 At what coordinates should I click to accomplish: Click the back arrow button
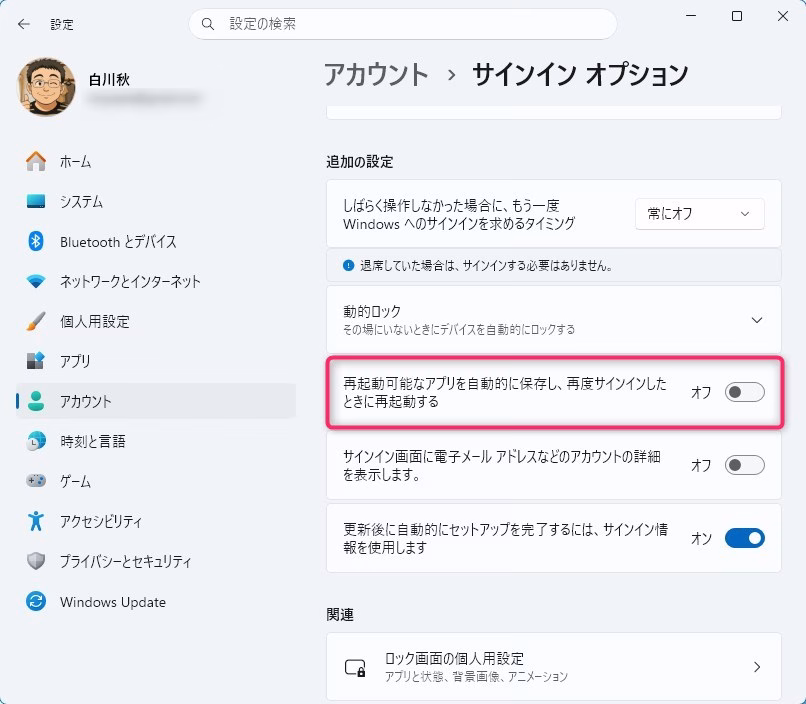pos(24,24)
